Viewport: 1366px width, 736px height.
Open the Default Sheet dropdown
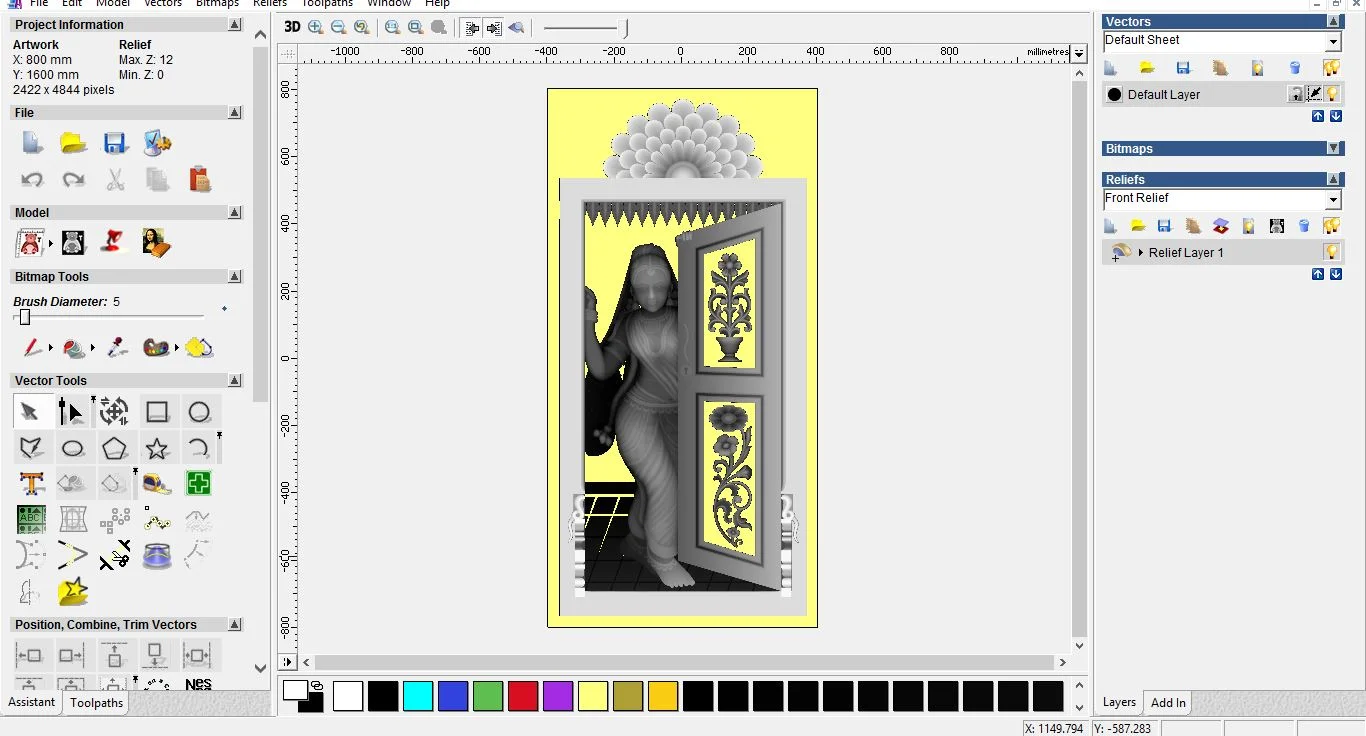[1332, 41]
